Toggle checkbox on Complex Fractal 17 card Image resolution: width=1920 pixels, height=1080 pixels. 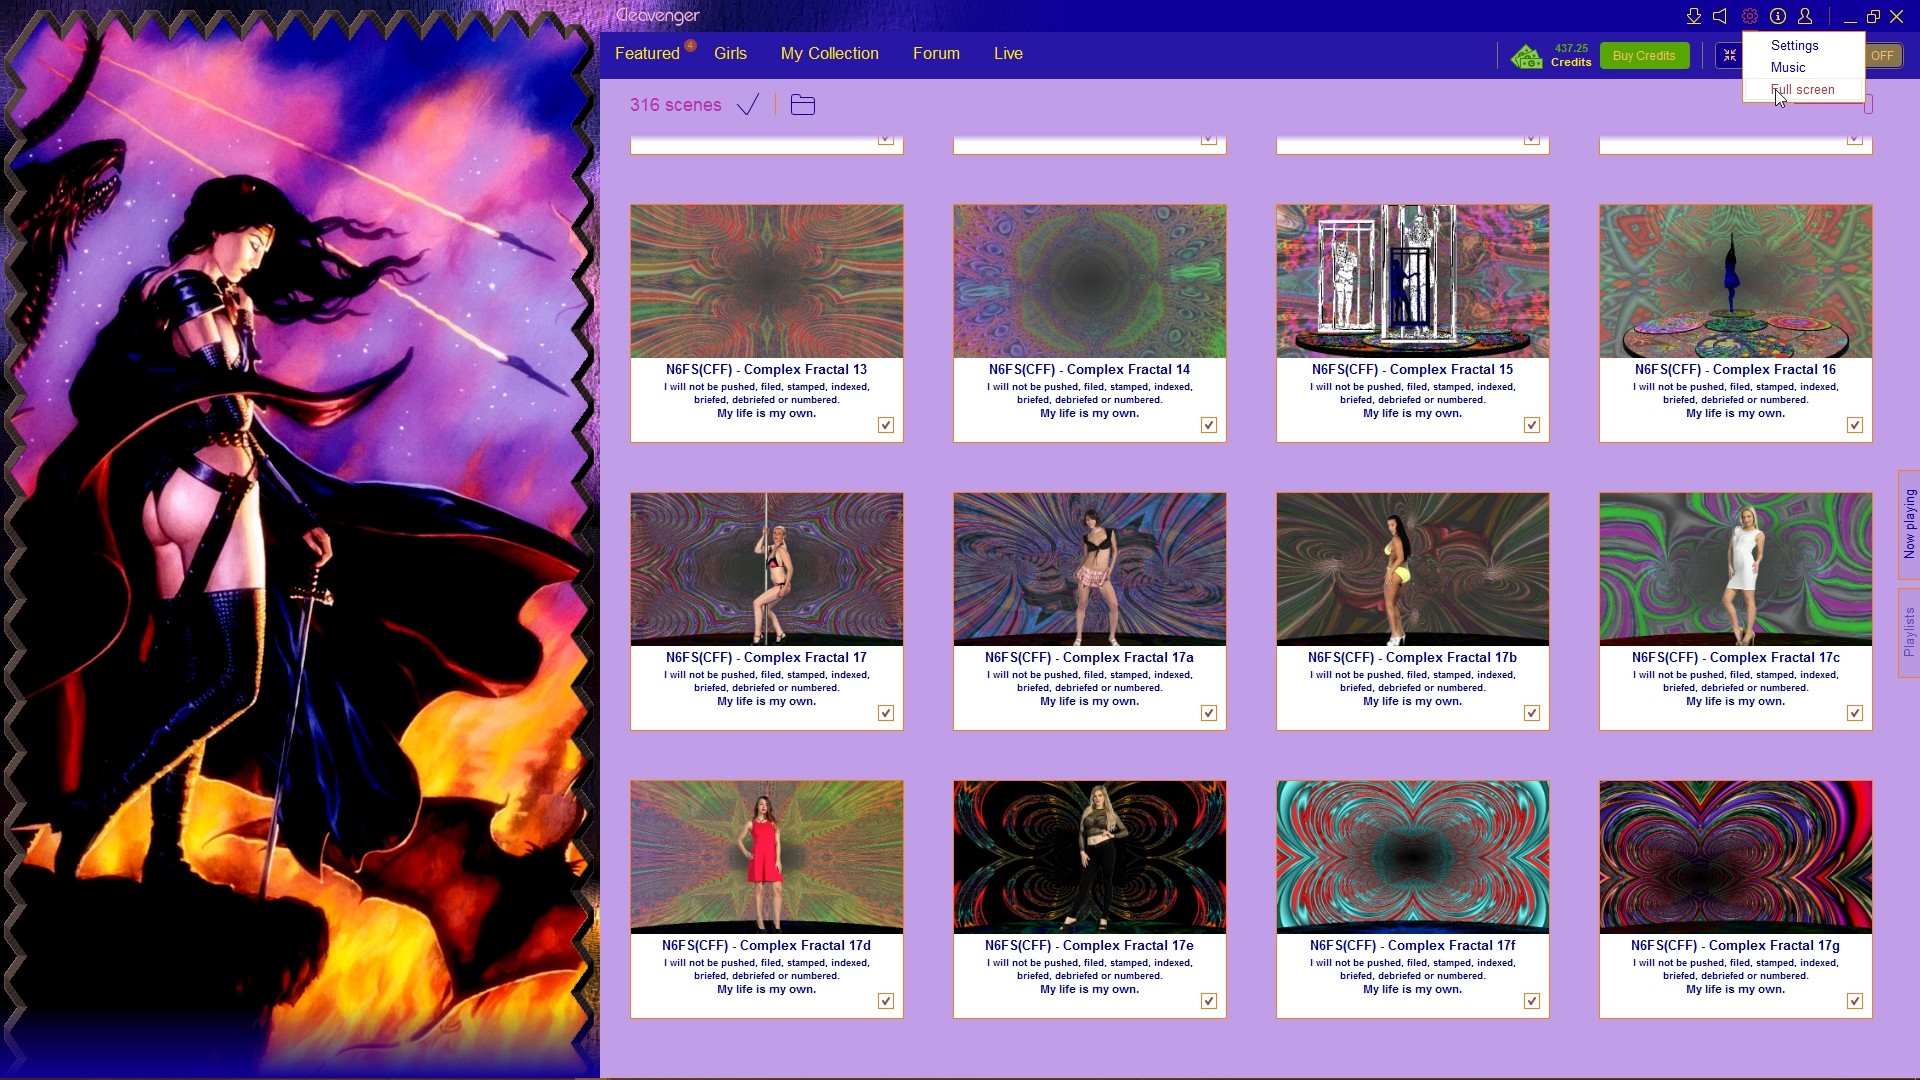pos(886,713)
